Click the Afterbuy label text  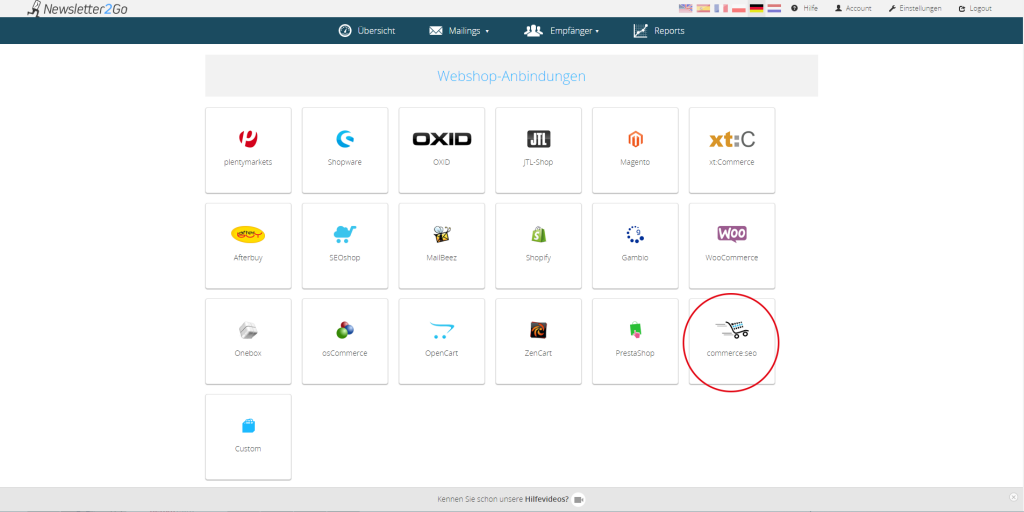point(248,257)
